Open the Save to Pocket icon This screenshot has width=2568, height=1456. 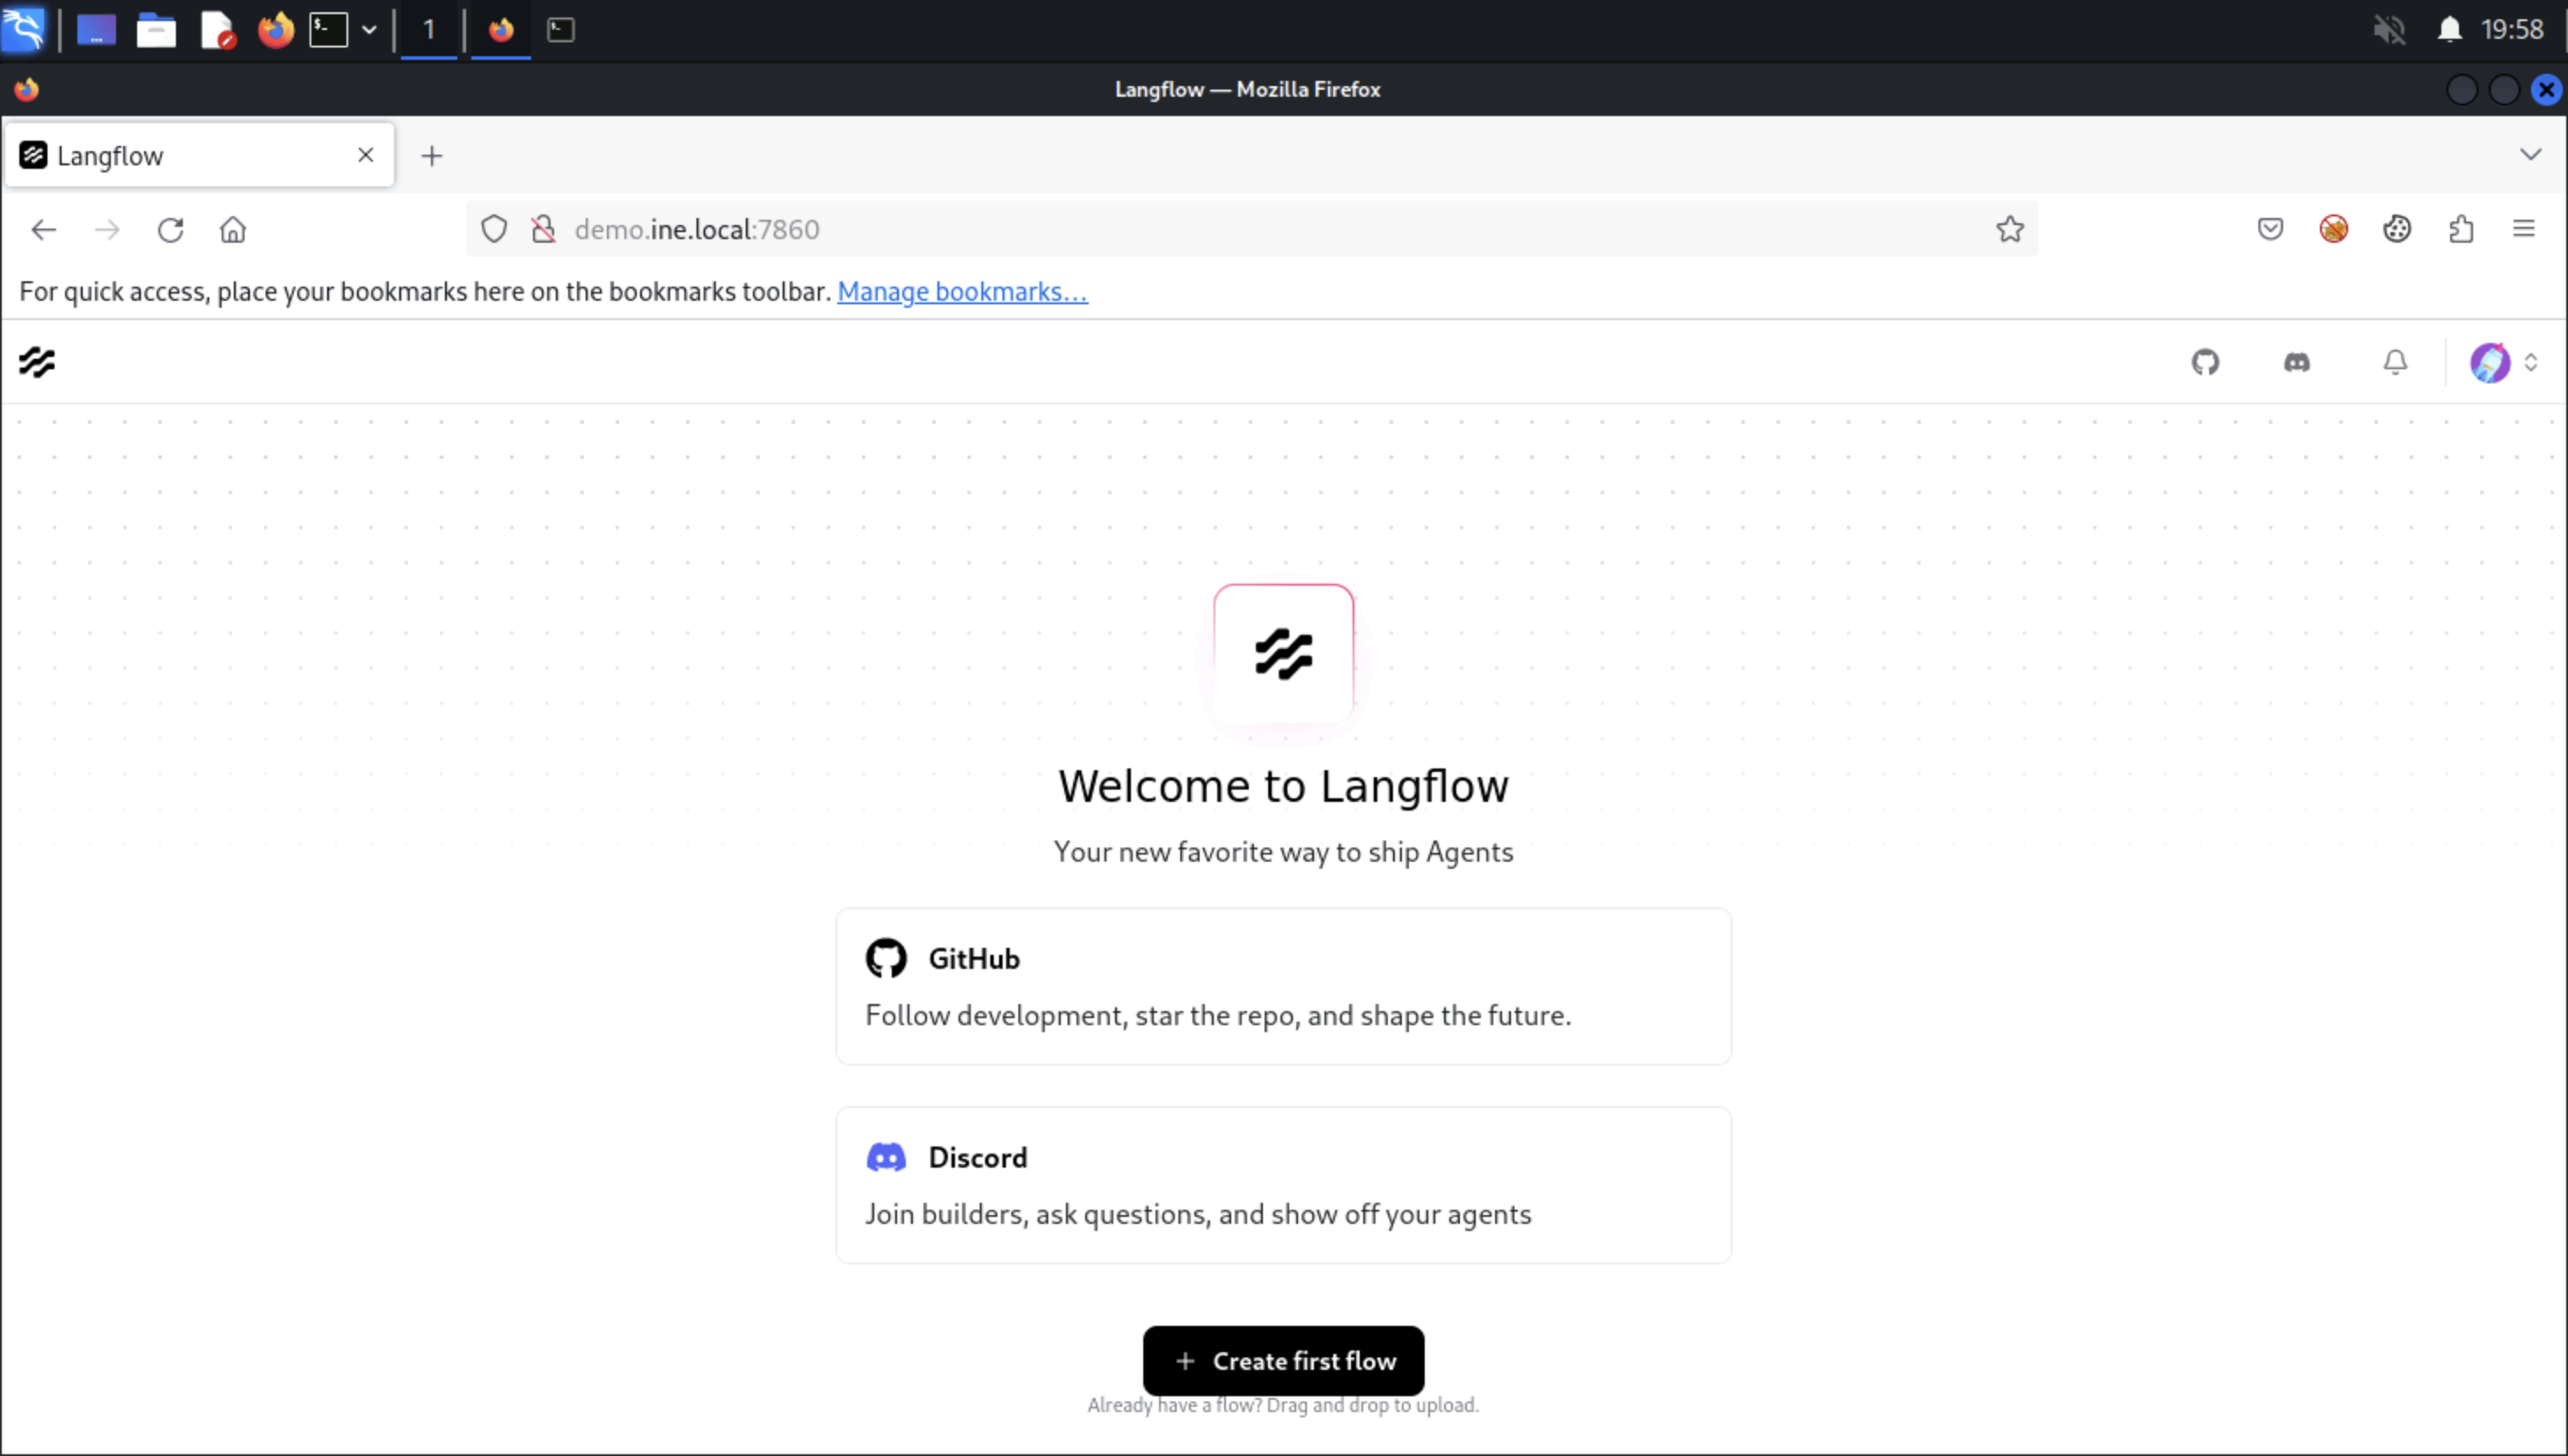[x=2270, y=229]
